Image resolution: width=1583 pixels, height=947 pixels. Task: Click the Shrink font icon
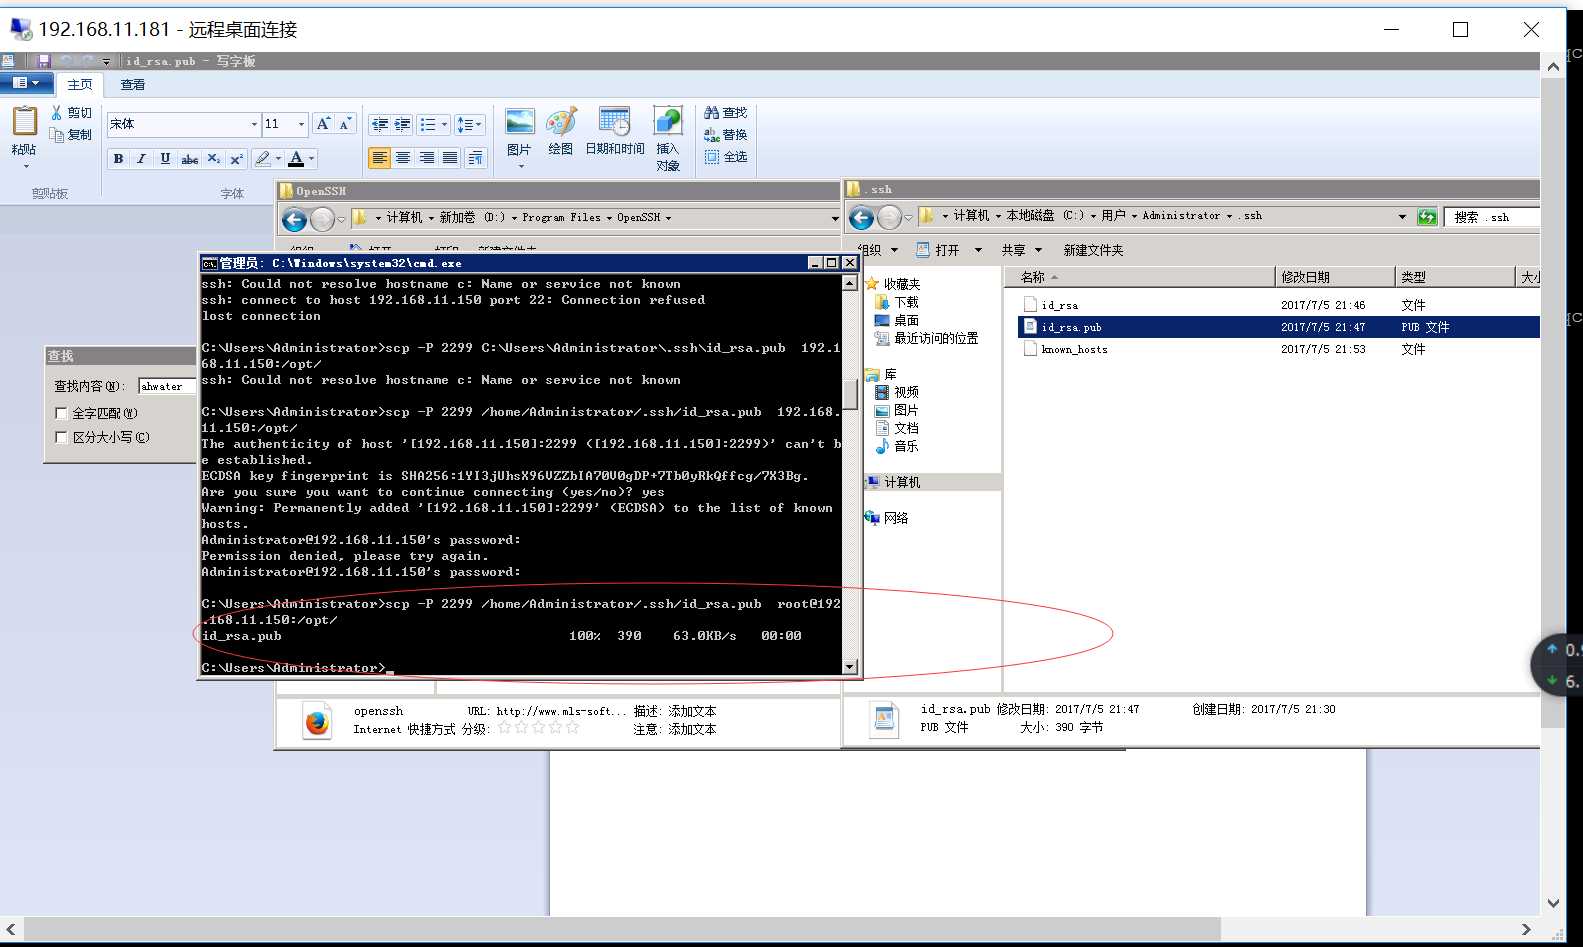click(x=345, y=123)
